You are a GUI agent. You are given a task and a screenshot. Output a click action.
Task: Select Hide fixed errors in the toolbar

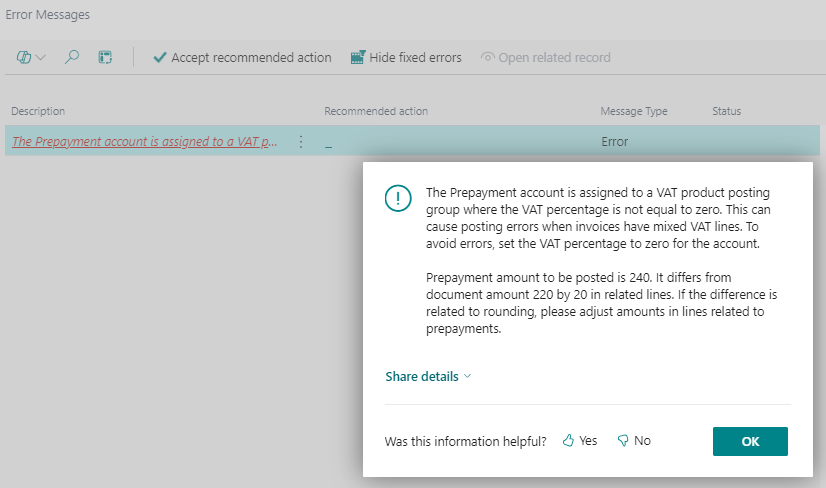406,58
